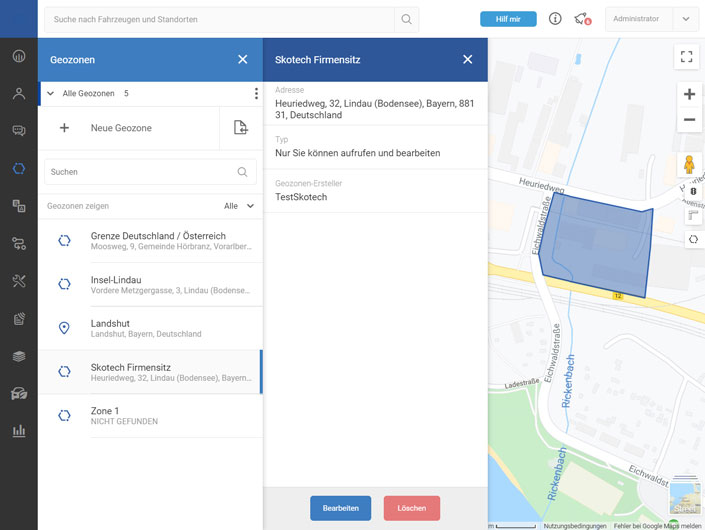Collapse the Alle Geozonen group
This screenshot has height=530, width=705.
pos(51,94)
